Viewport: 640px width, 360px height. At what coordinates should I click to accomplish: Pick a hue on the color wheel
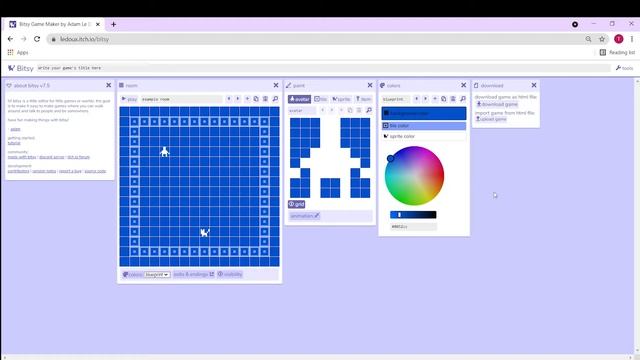click(x=414, y=176)
